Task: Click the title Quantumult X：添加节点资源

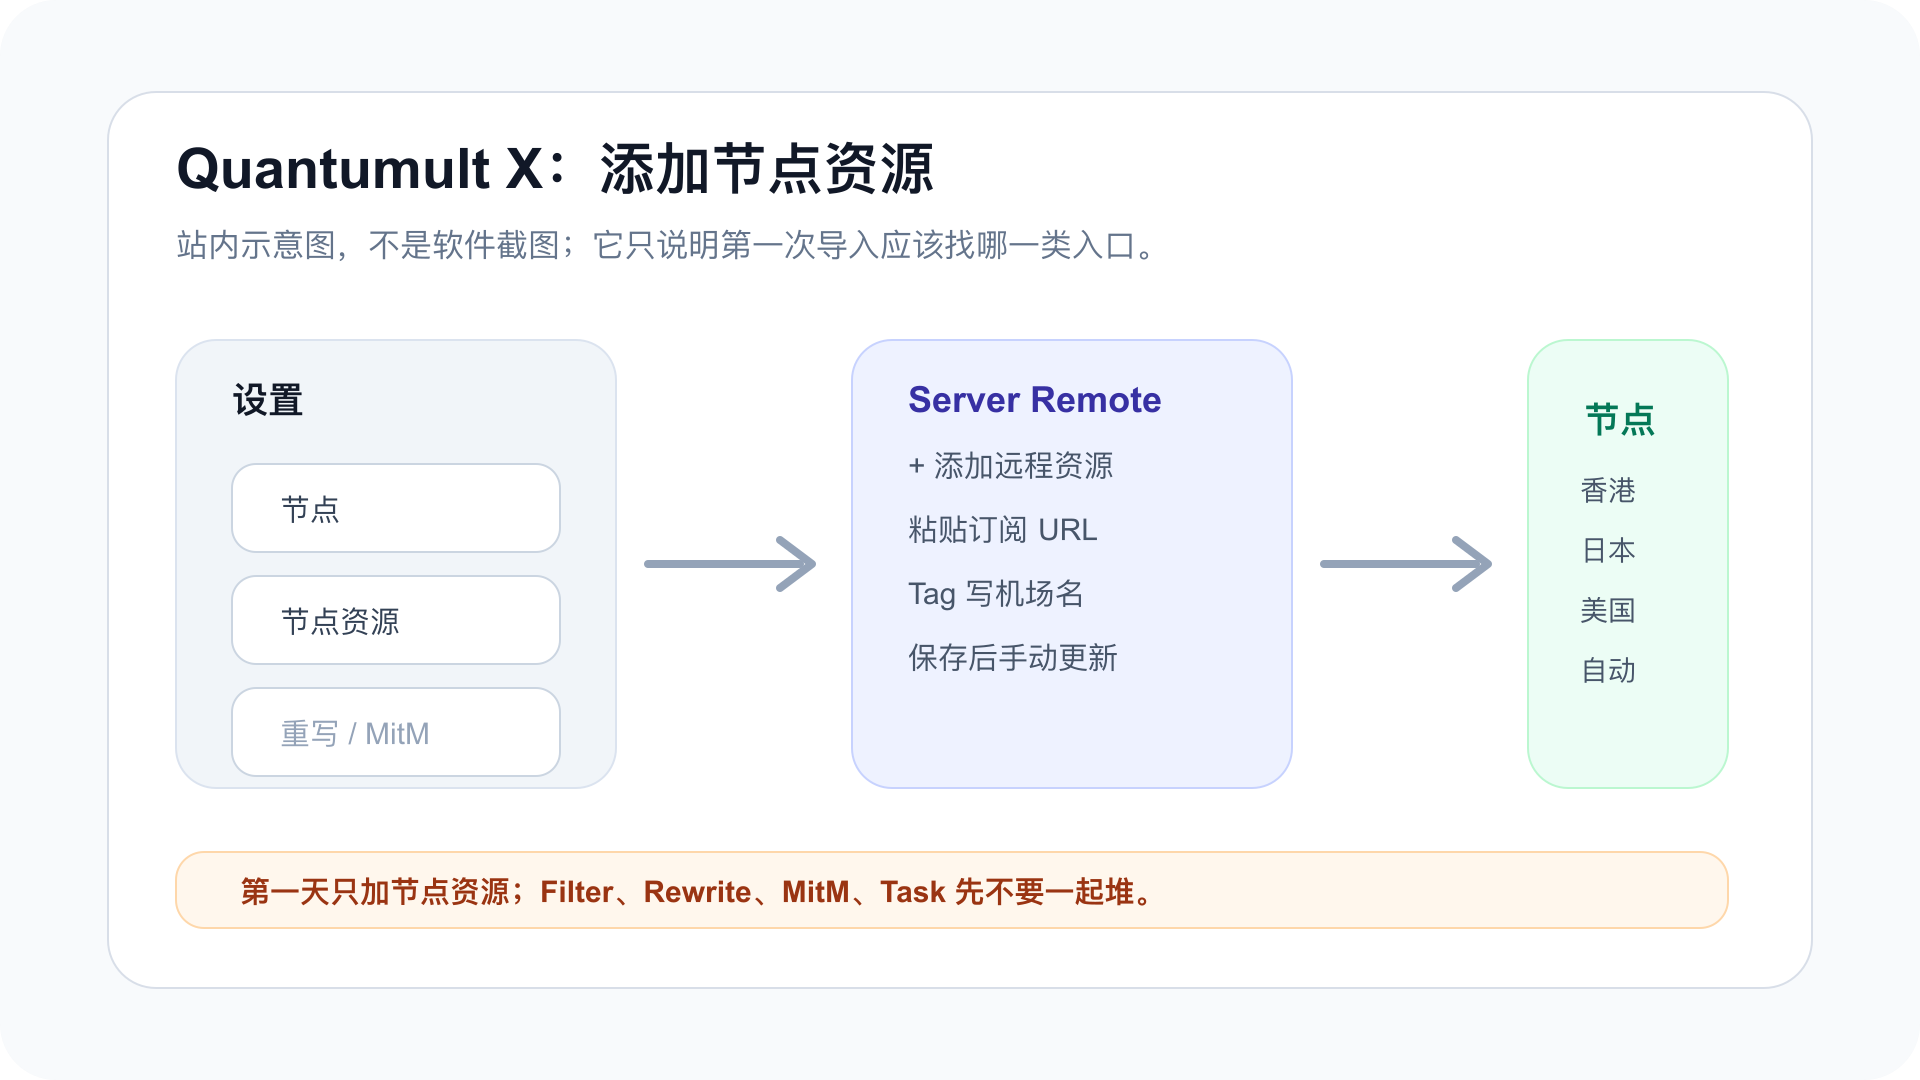Action: (x=555, y=168)
